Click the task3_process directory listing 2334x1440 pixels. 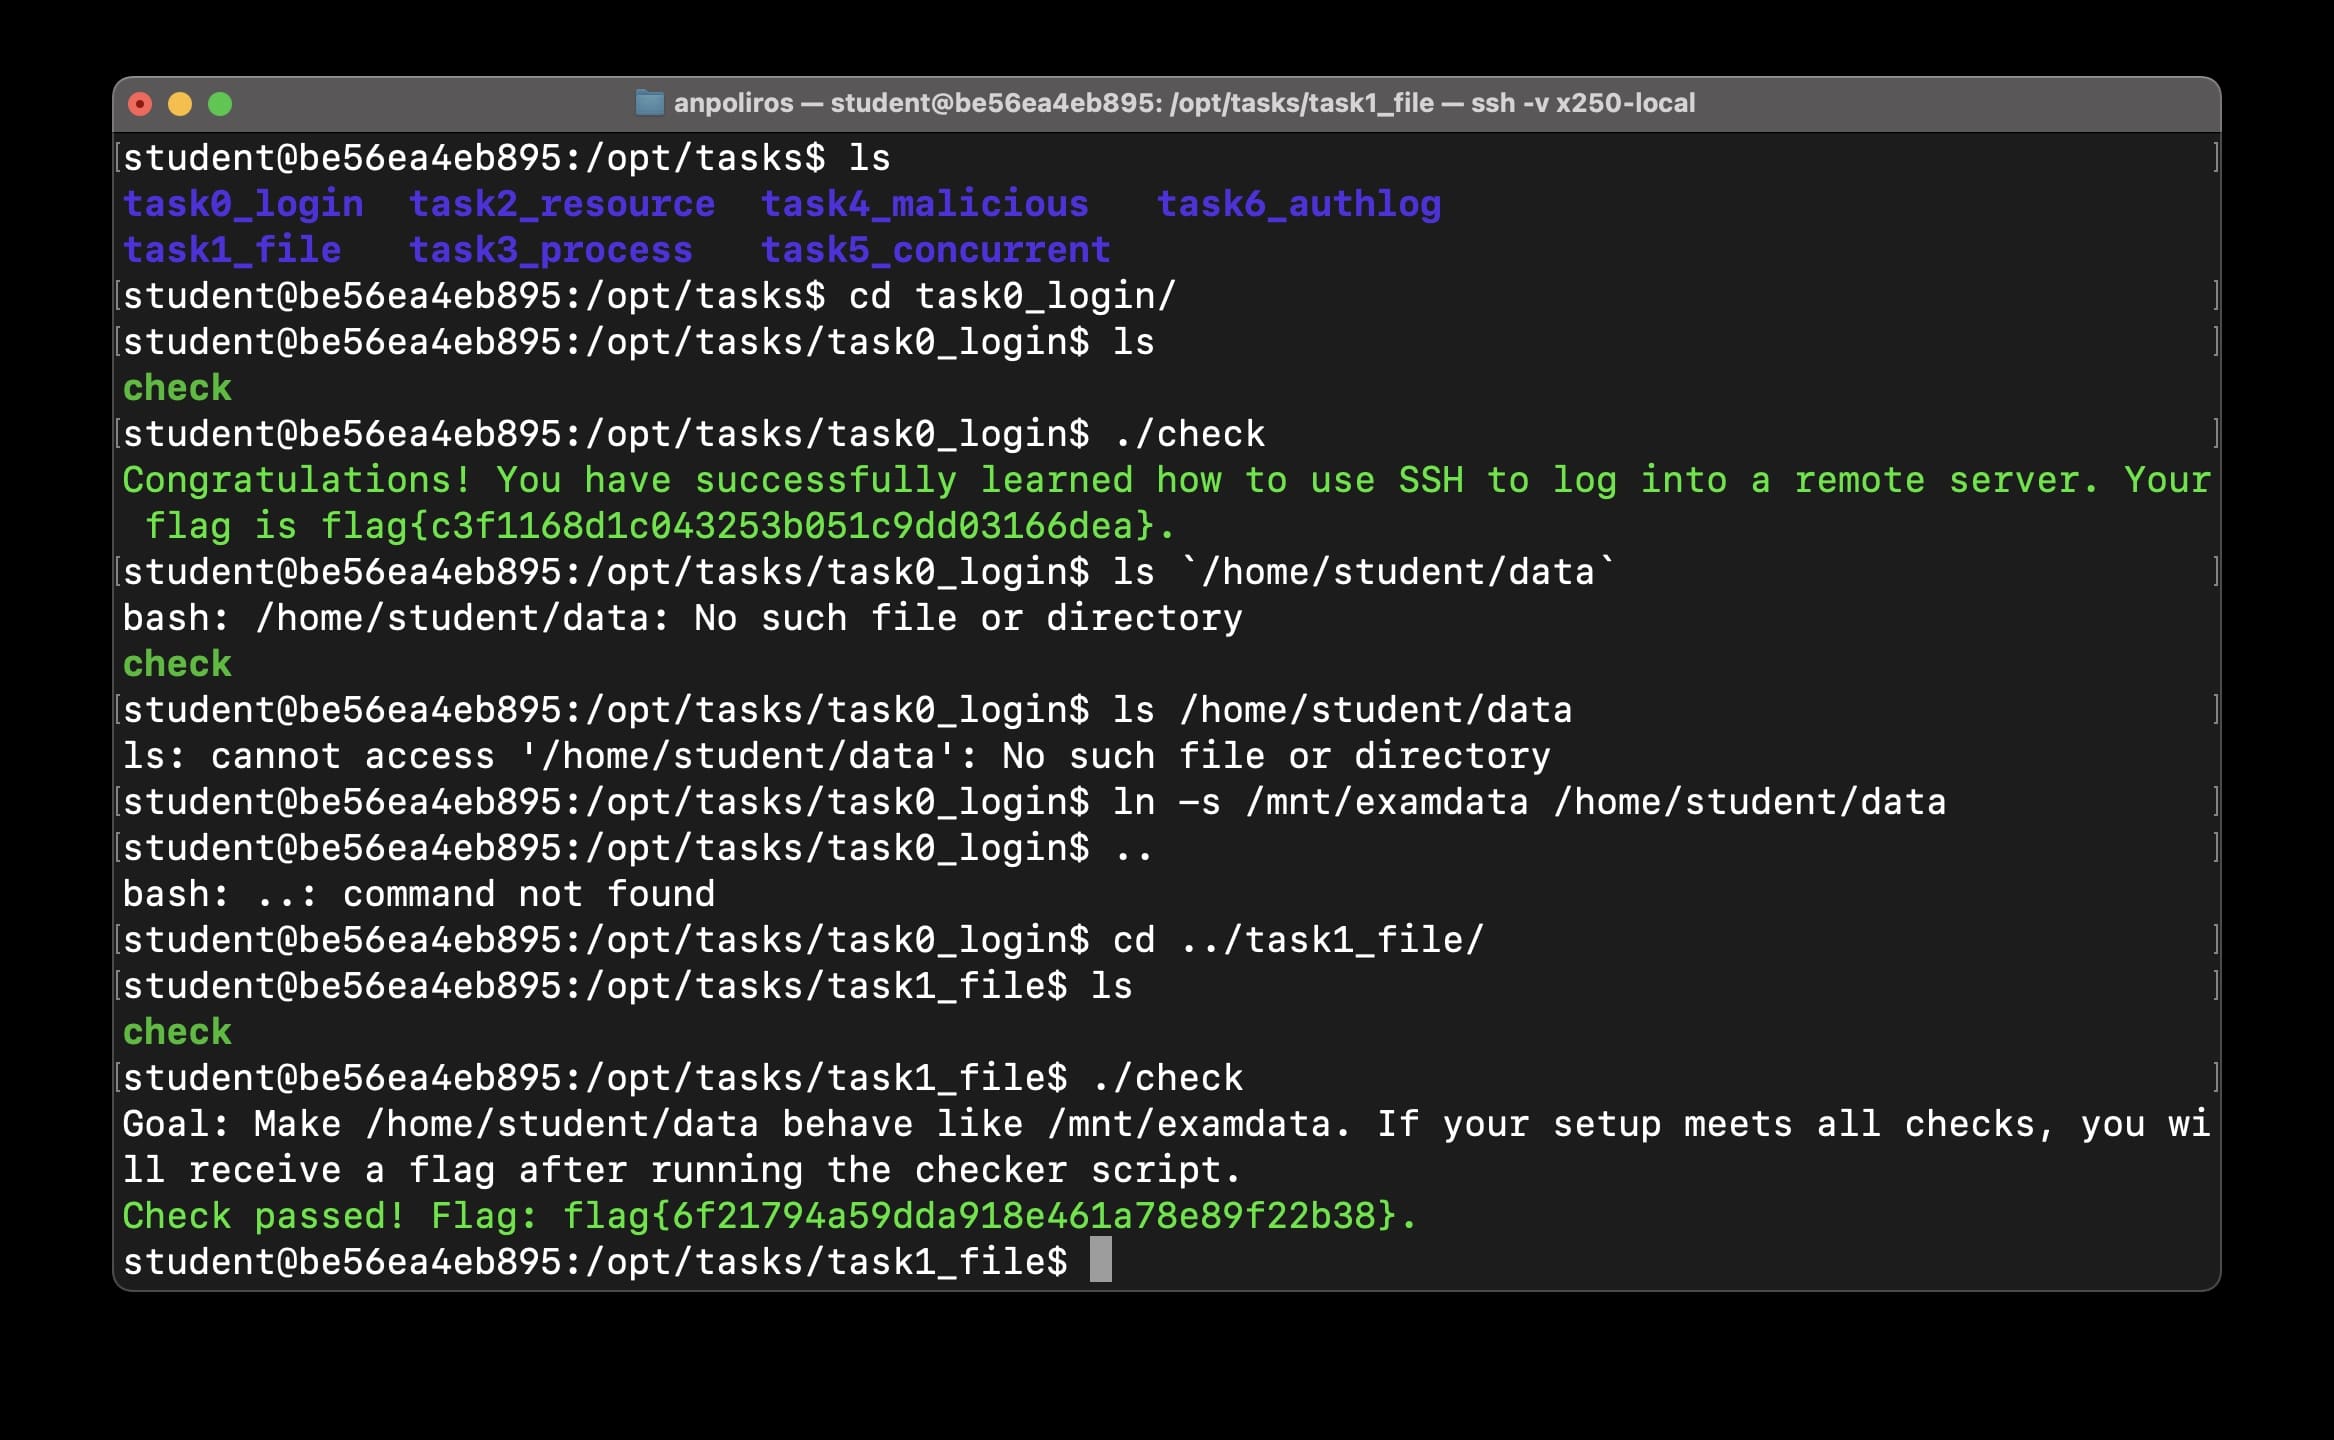tap(551, 250)
